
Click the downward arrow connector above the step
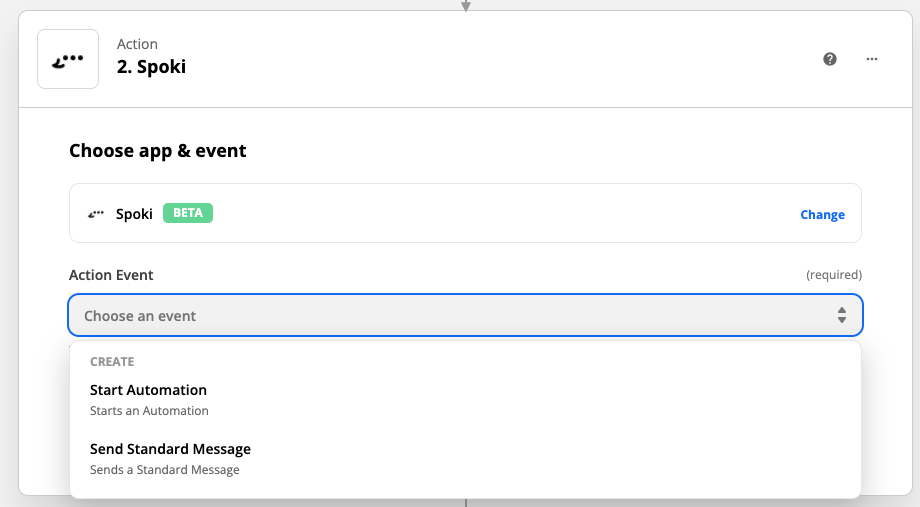[x=465, y=6]
